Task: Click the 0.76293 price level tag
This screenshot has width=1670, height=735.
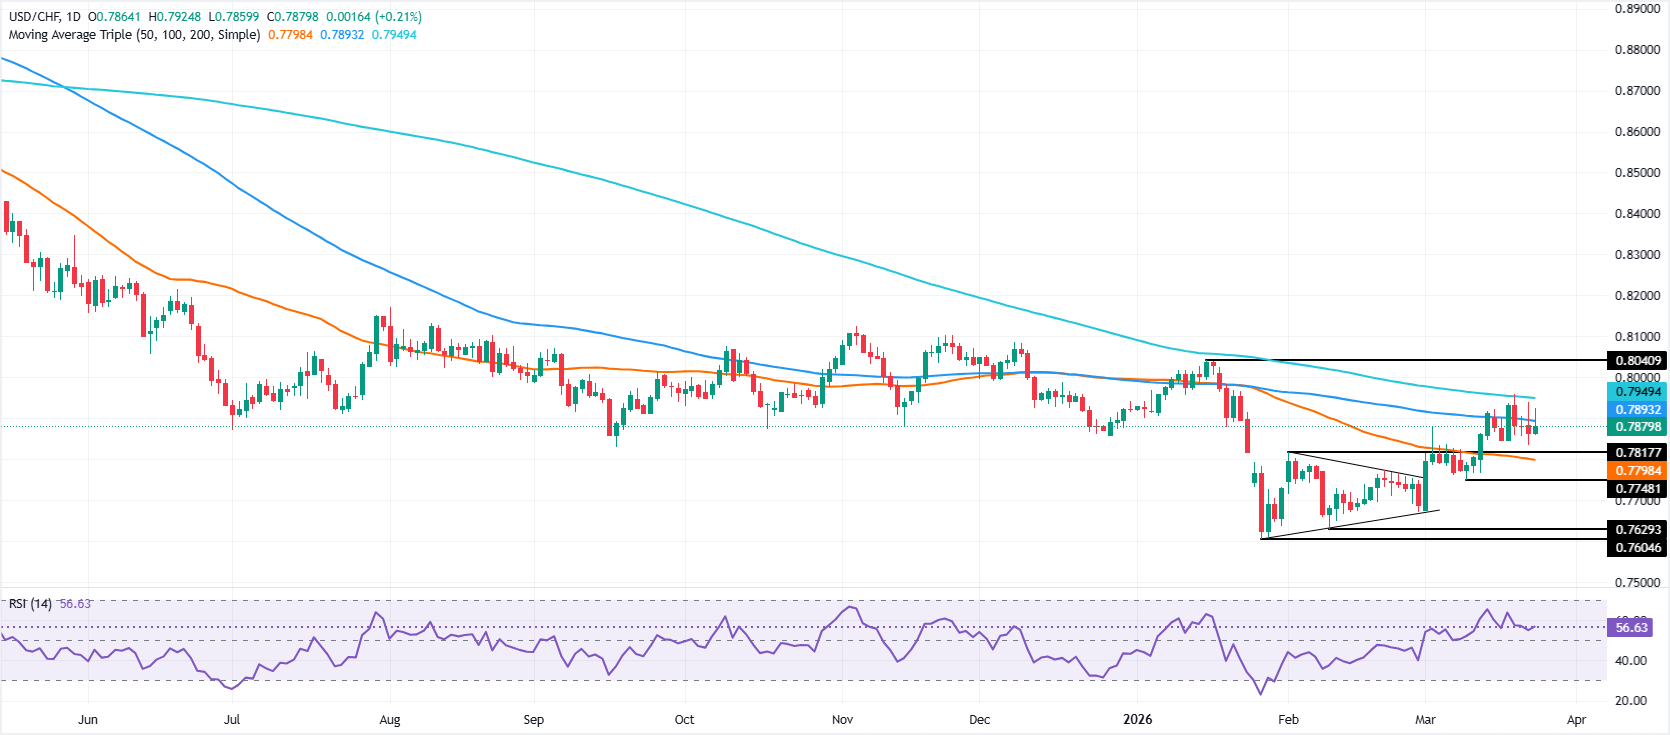Action: tap(1637, 529)
